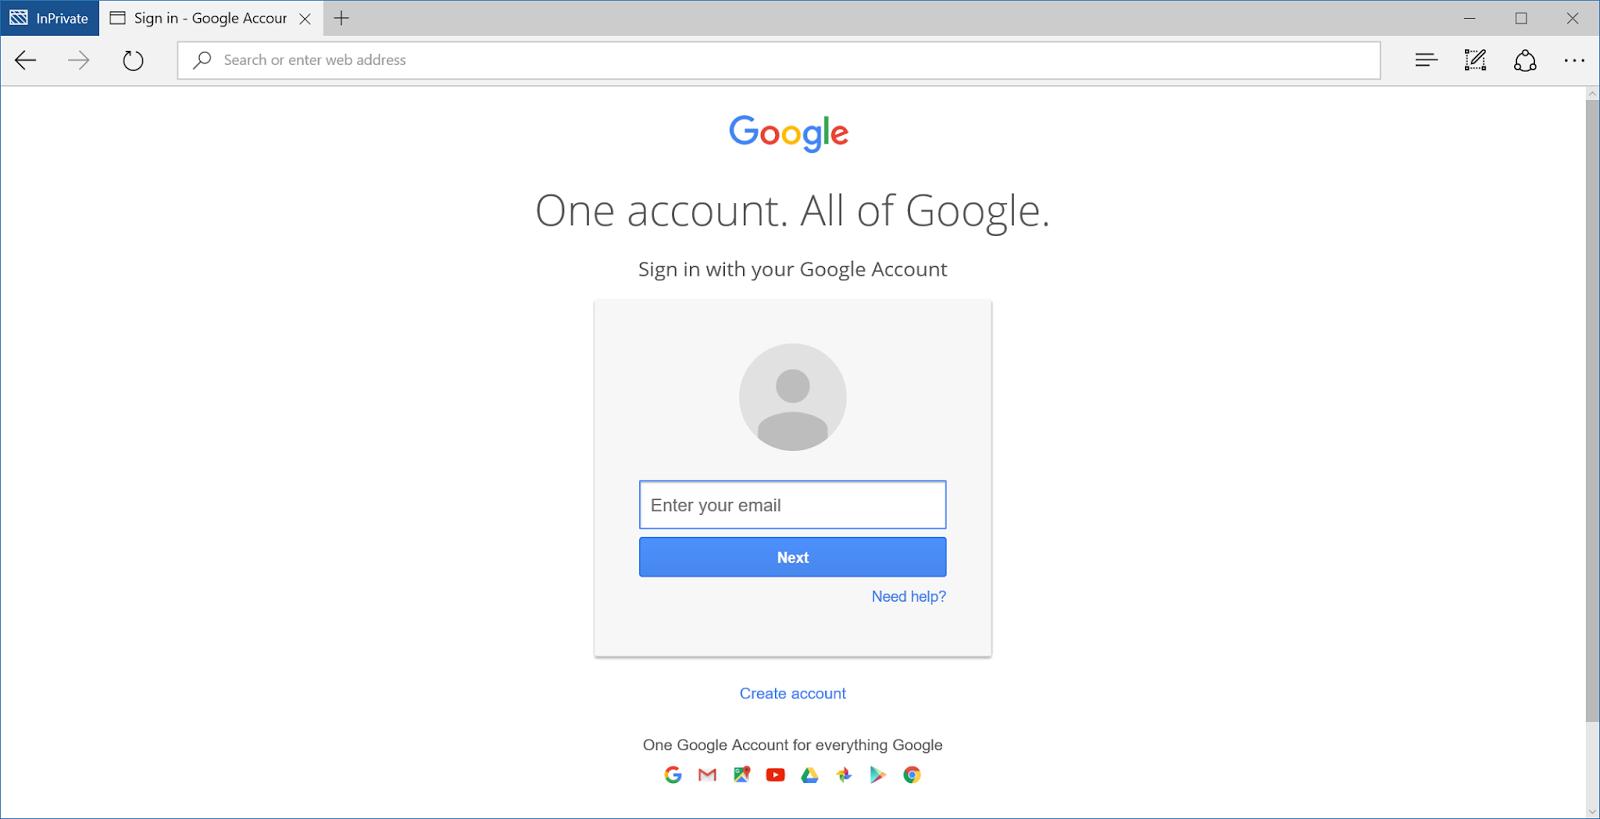This screenshot has height=819, width=1600.
Task: Click the Forward navigation arrow
Action: pos(79,60)
